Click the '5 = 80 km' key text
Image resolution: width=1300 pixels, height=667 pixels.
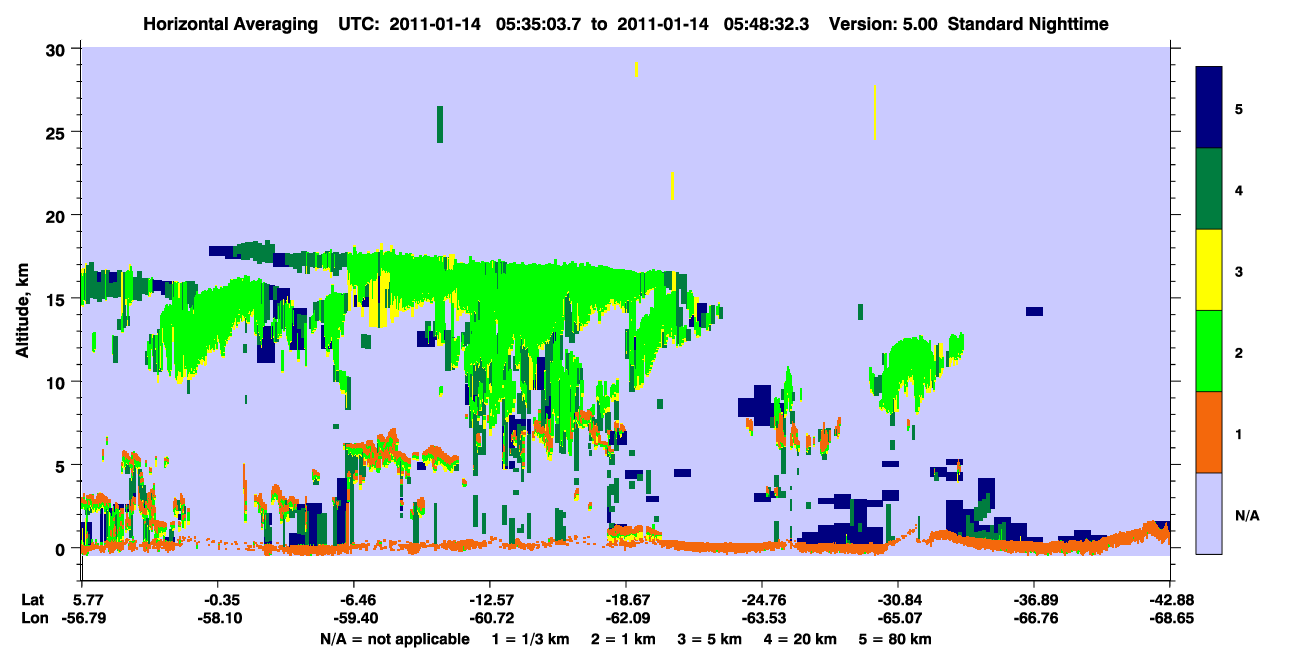[x=897, y=638]
